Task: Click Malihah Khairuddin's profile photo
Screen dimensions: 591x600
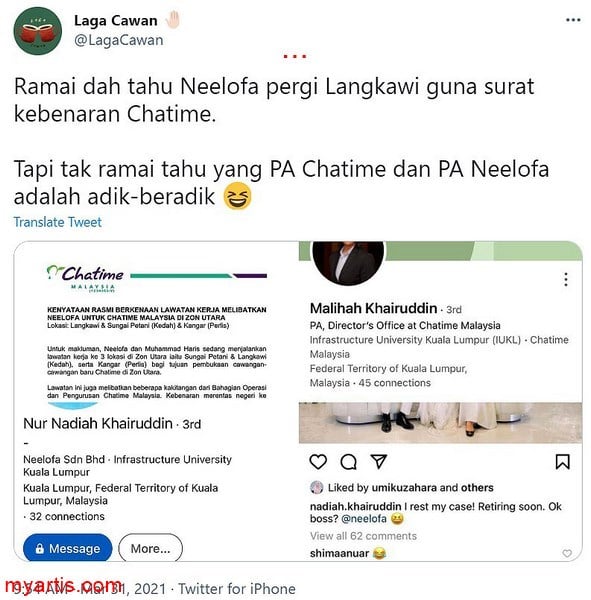Action: click(348, 262)
